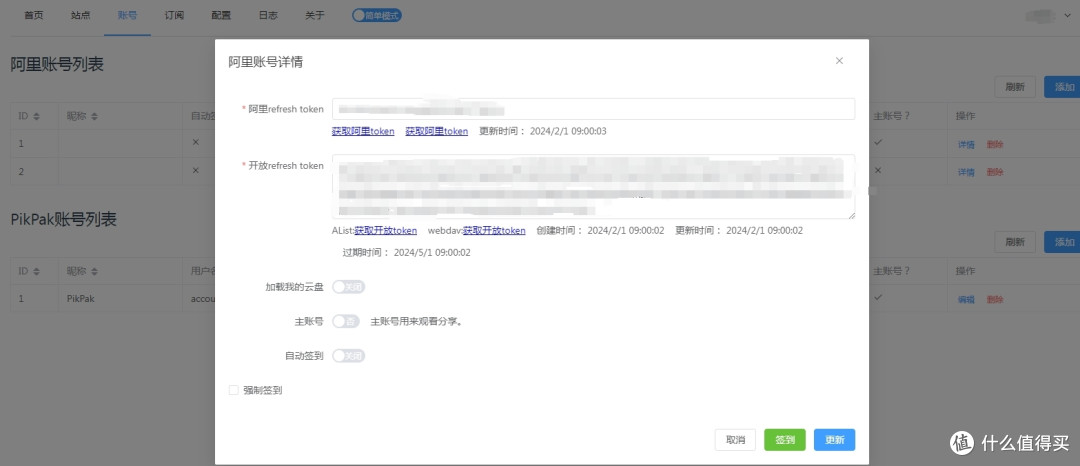Click the 取消 button in the dialog

pyautogui.click(x=735, y=440)
